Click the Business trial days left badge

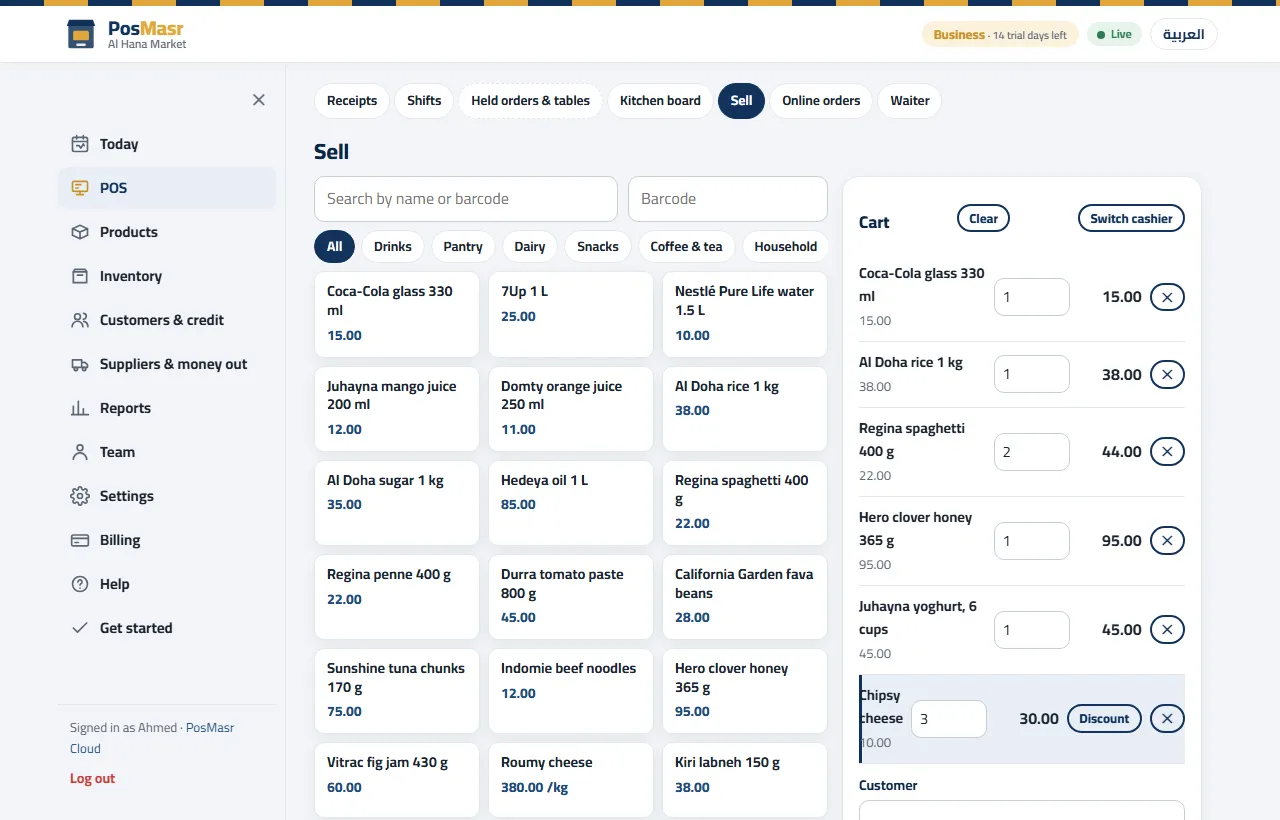tap(1000, 34)
